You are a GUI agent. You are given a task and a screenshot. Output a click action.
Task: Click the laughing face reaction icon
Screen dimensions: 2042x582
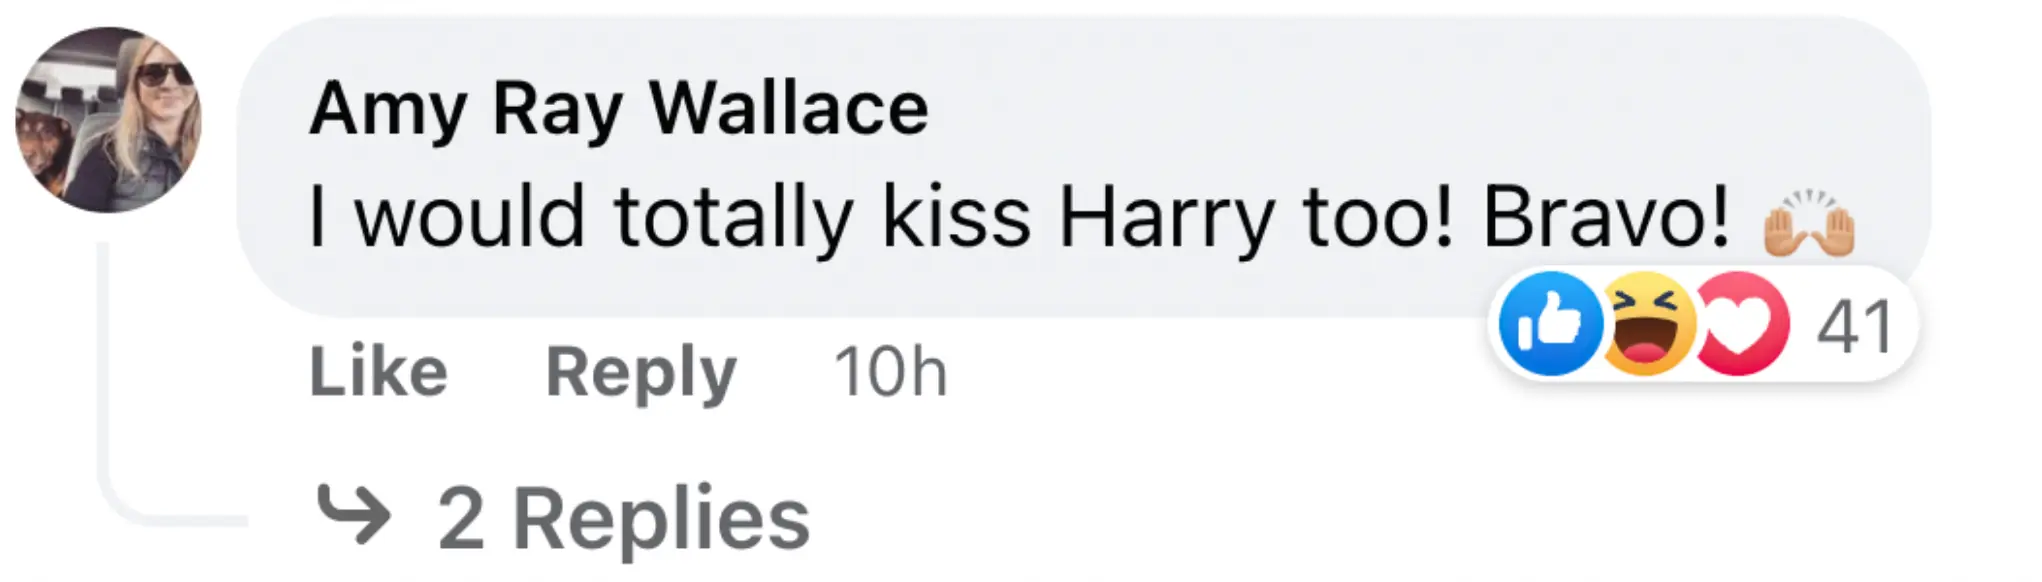(x=1647, y=325)
